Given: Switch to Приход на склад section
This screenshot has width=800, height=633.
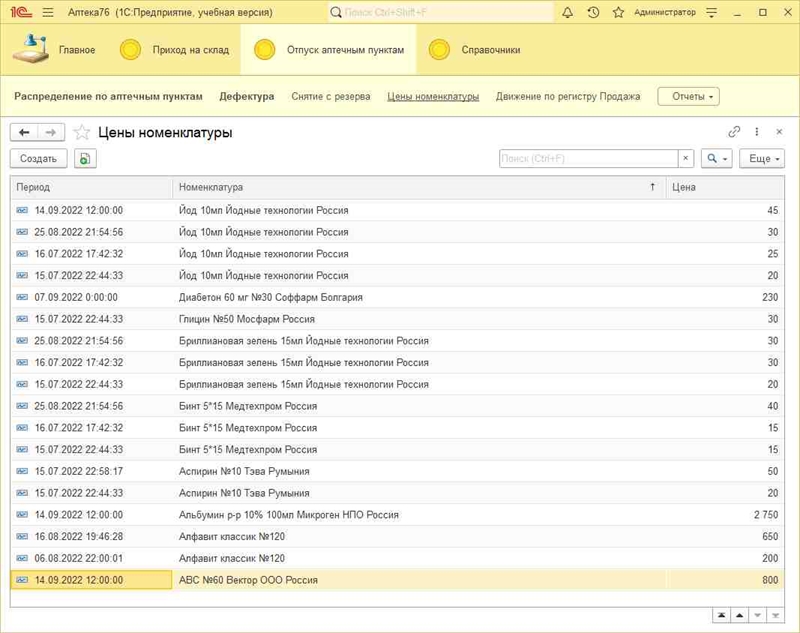Looking at the screenshot, I should coord(174,50).
